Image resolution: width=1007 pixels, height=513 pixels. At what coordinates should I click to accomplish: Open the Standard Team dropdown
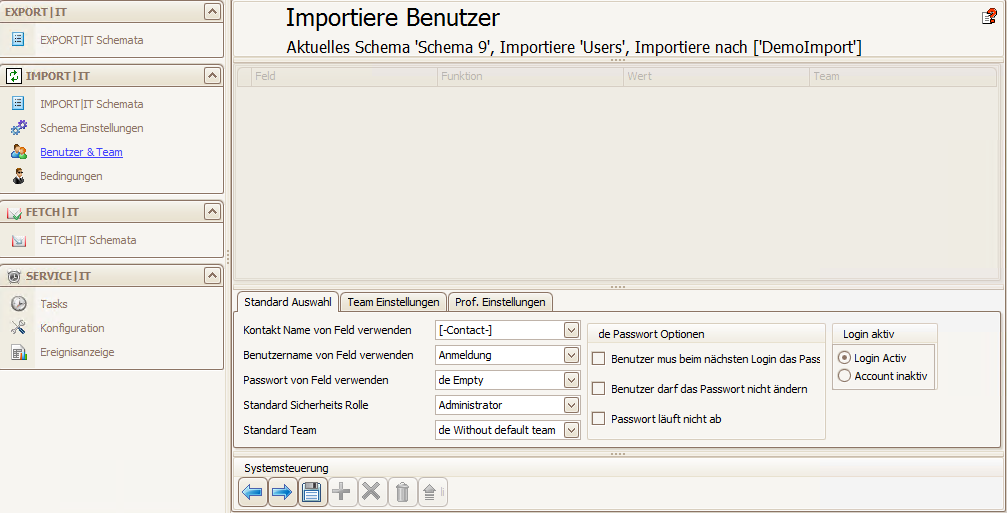[571, 430]
